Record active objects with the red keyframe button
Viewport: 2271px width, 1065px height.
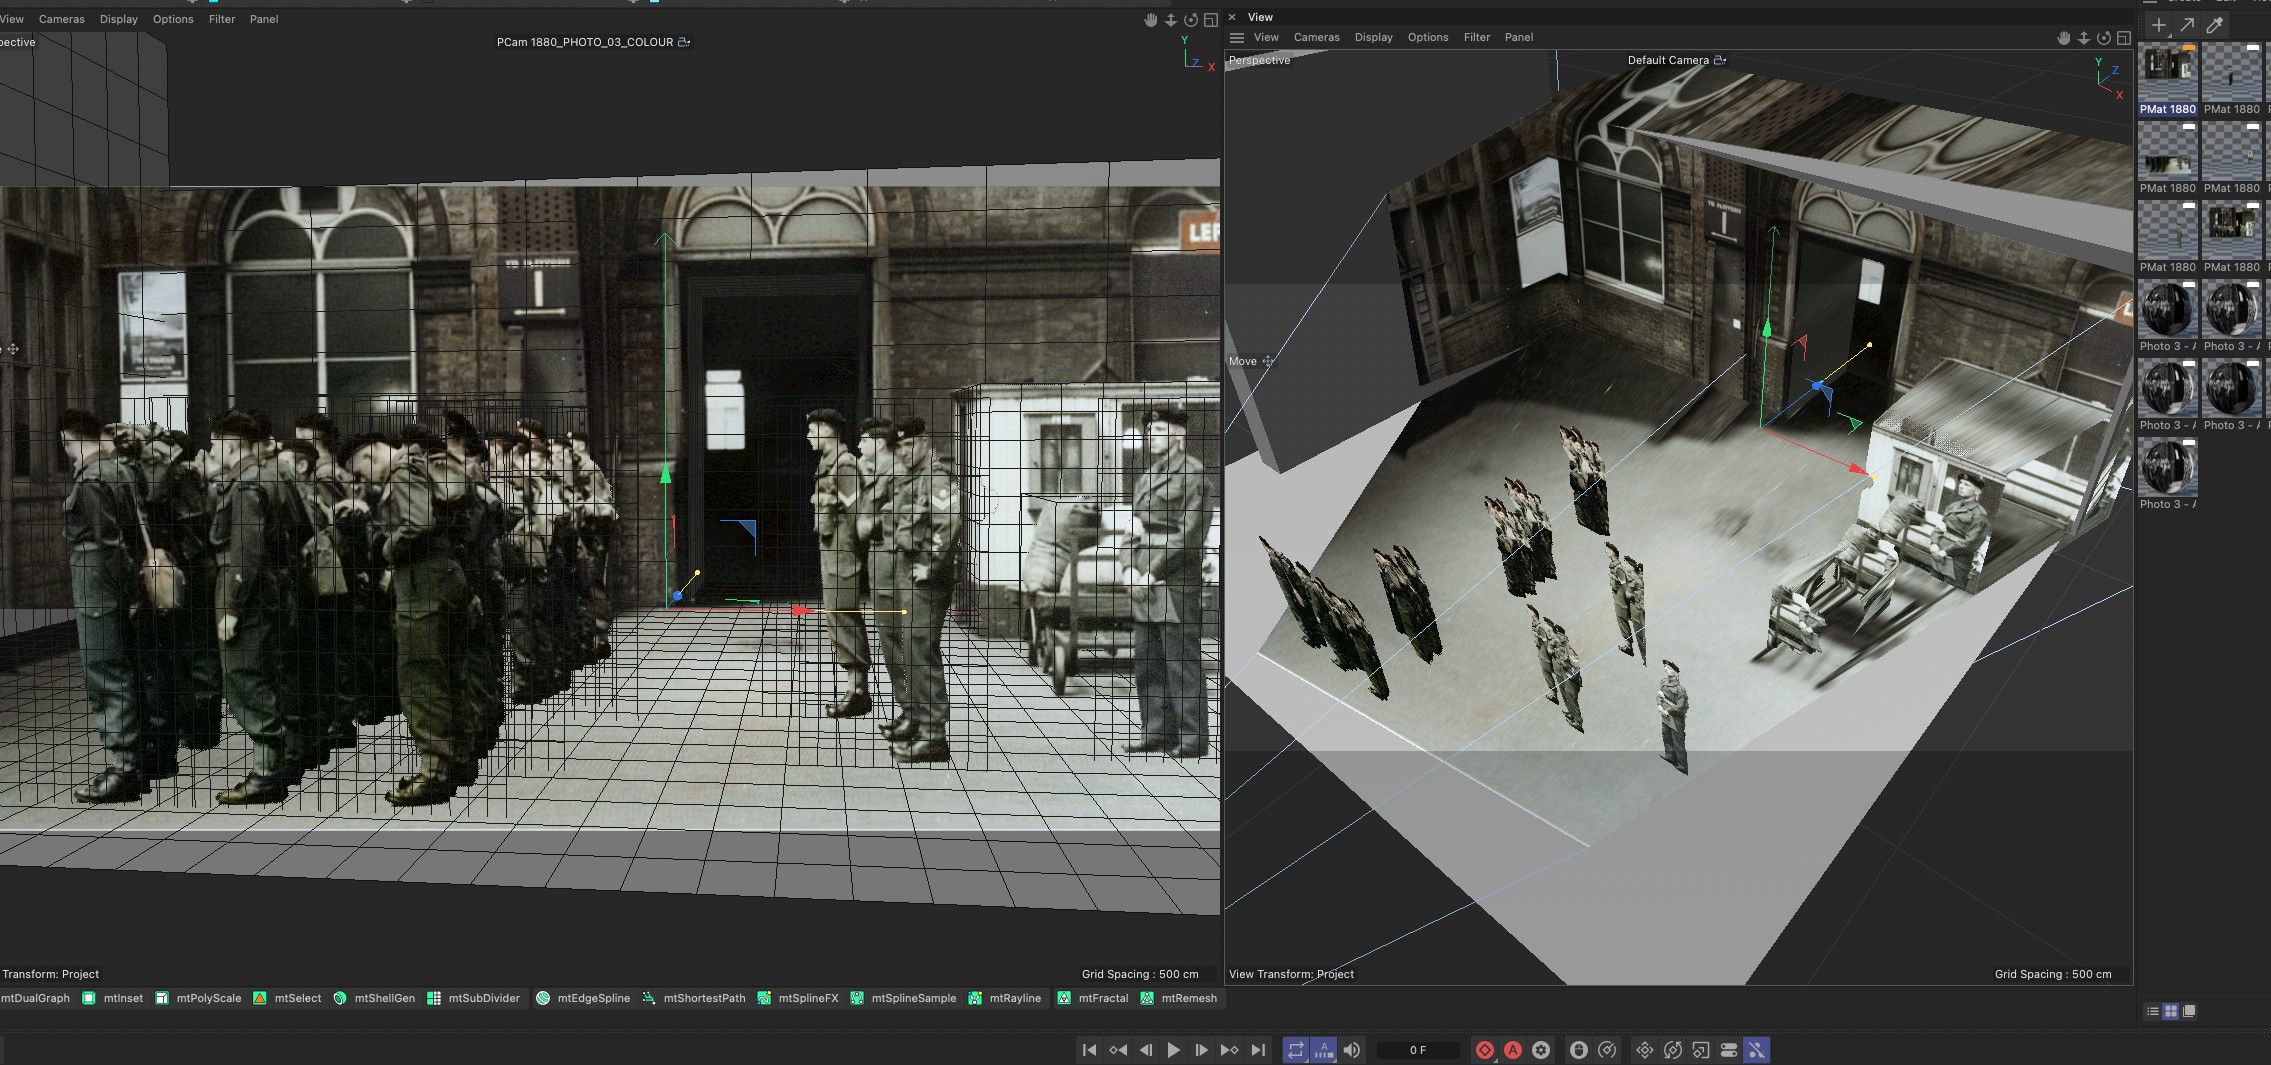tap(1485, 1050)
